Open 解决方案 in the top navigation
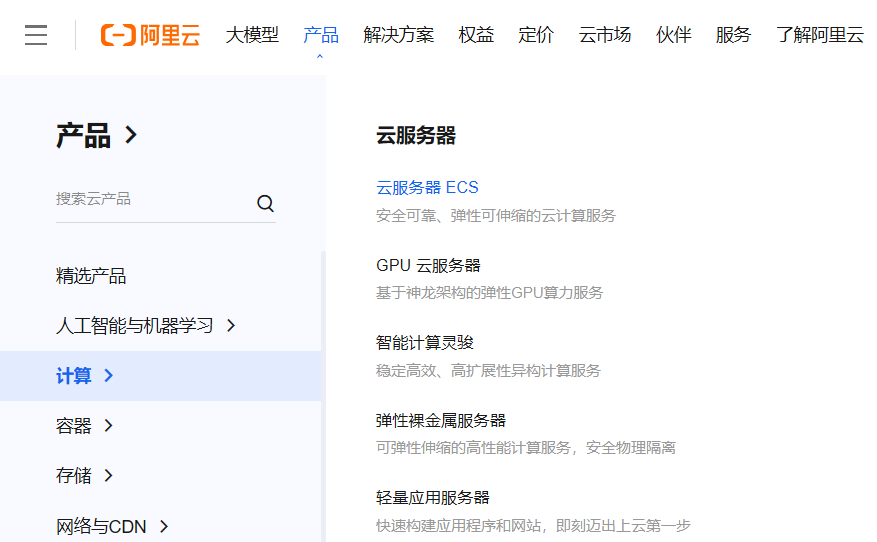 pos(398,35)
